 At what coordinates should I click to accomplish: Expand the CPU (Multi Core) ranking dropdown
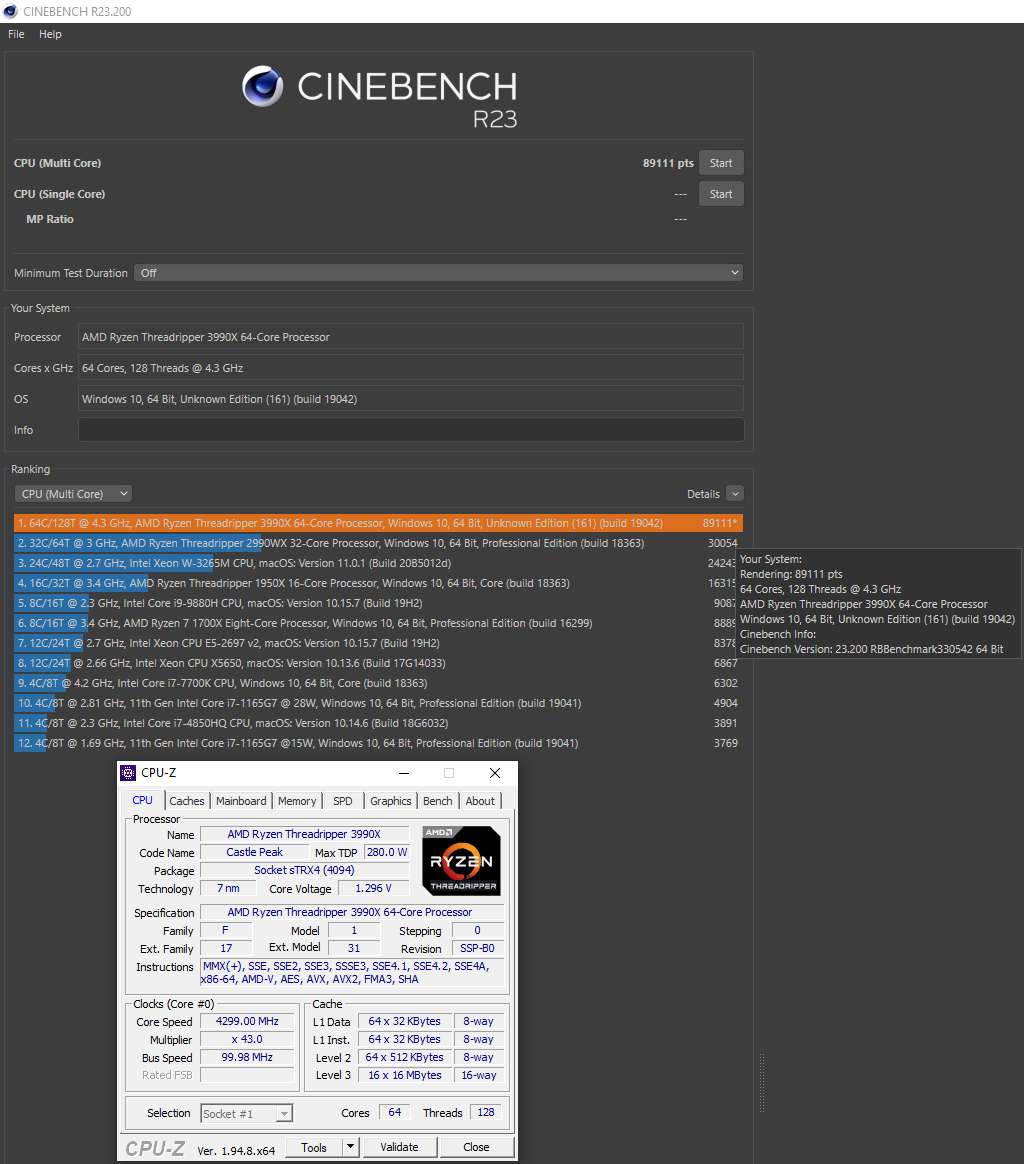pos(73,494)
